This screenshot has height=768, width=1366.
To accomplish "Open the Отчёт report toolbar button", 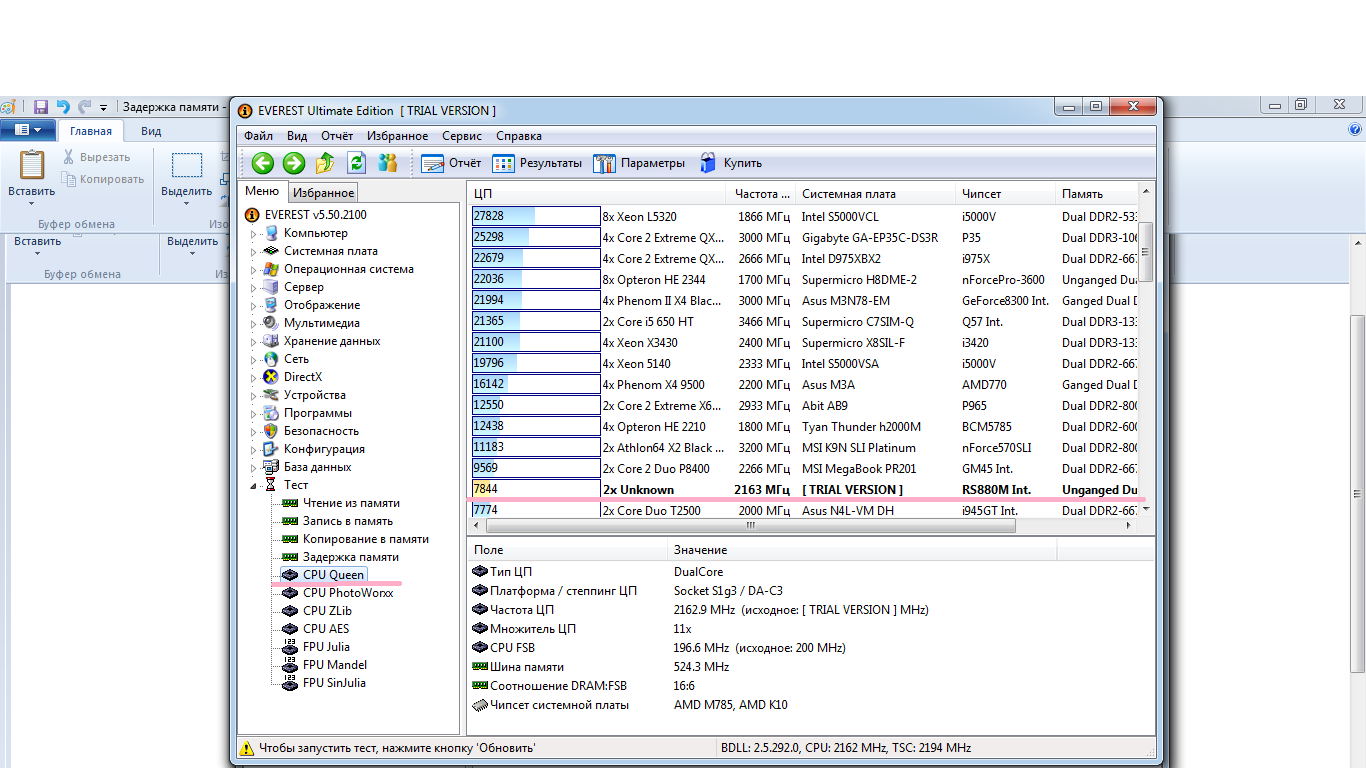I will (451, 163).
